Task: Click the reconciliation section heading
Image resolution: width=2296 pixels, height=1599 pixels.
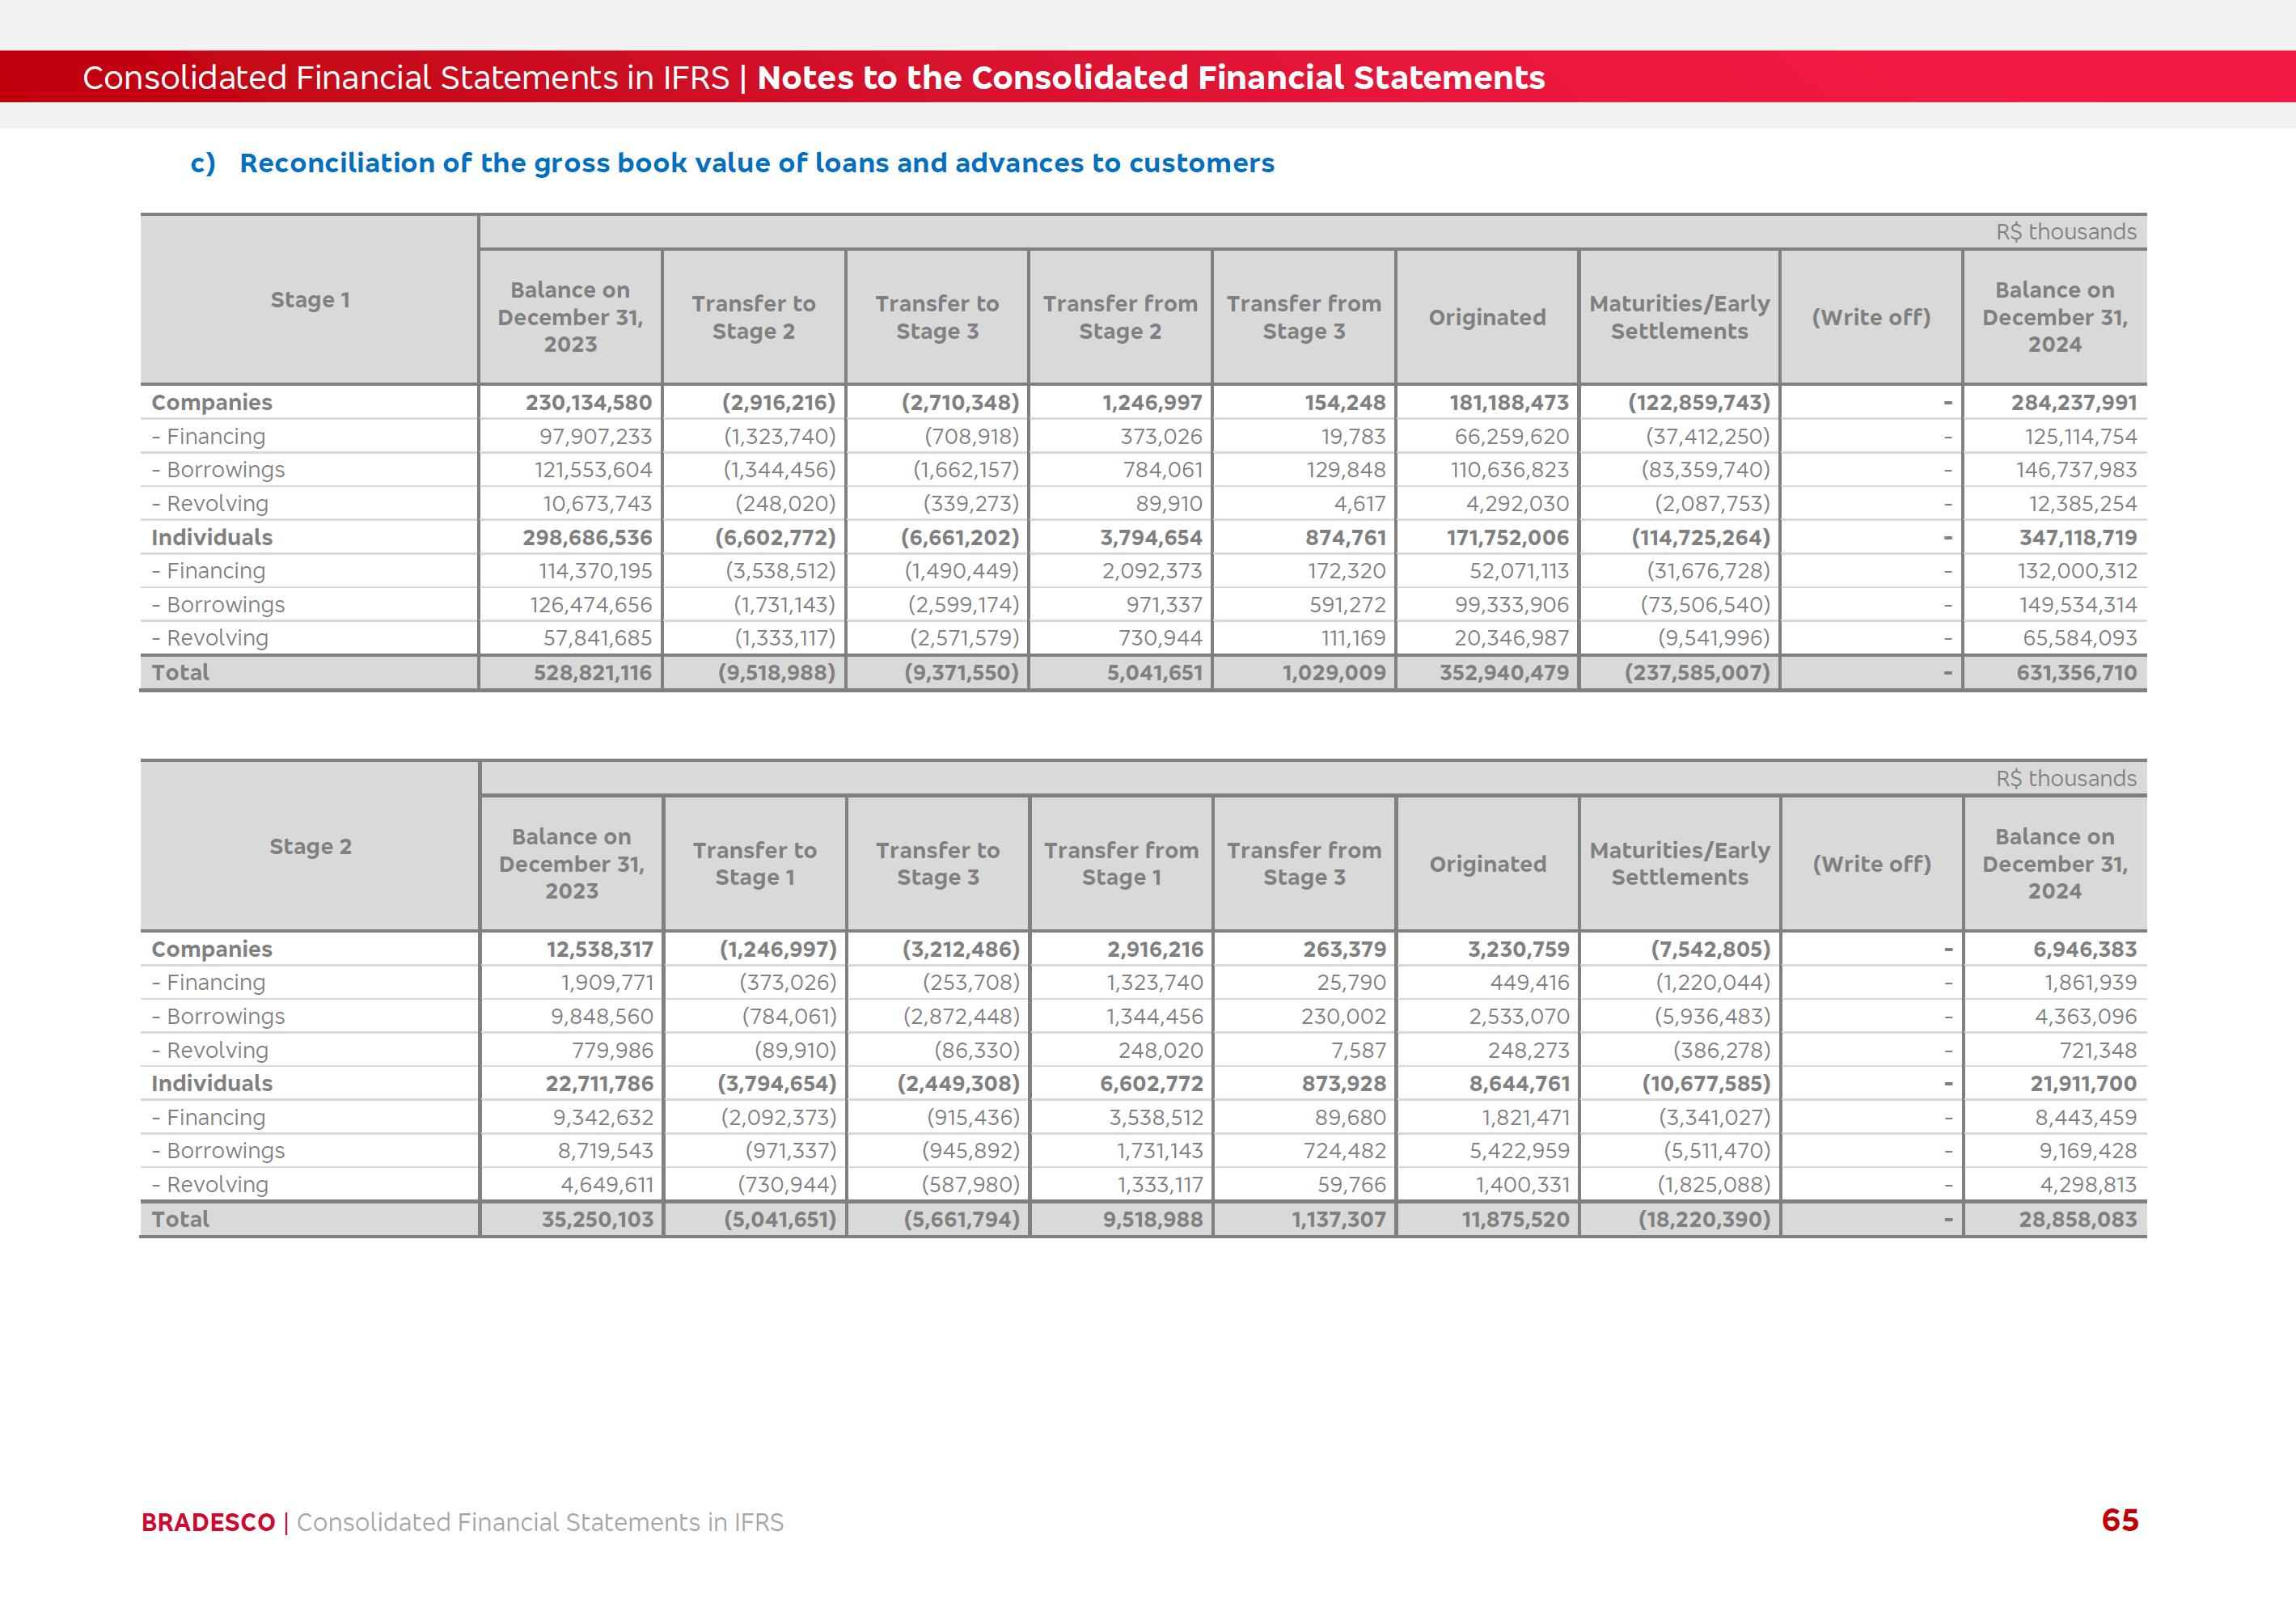Action: [756, 163]
